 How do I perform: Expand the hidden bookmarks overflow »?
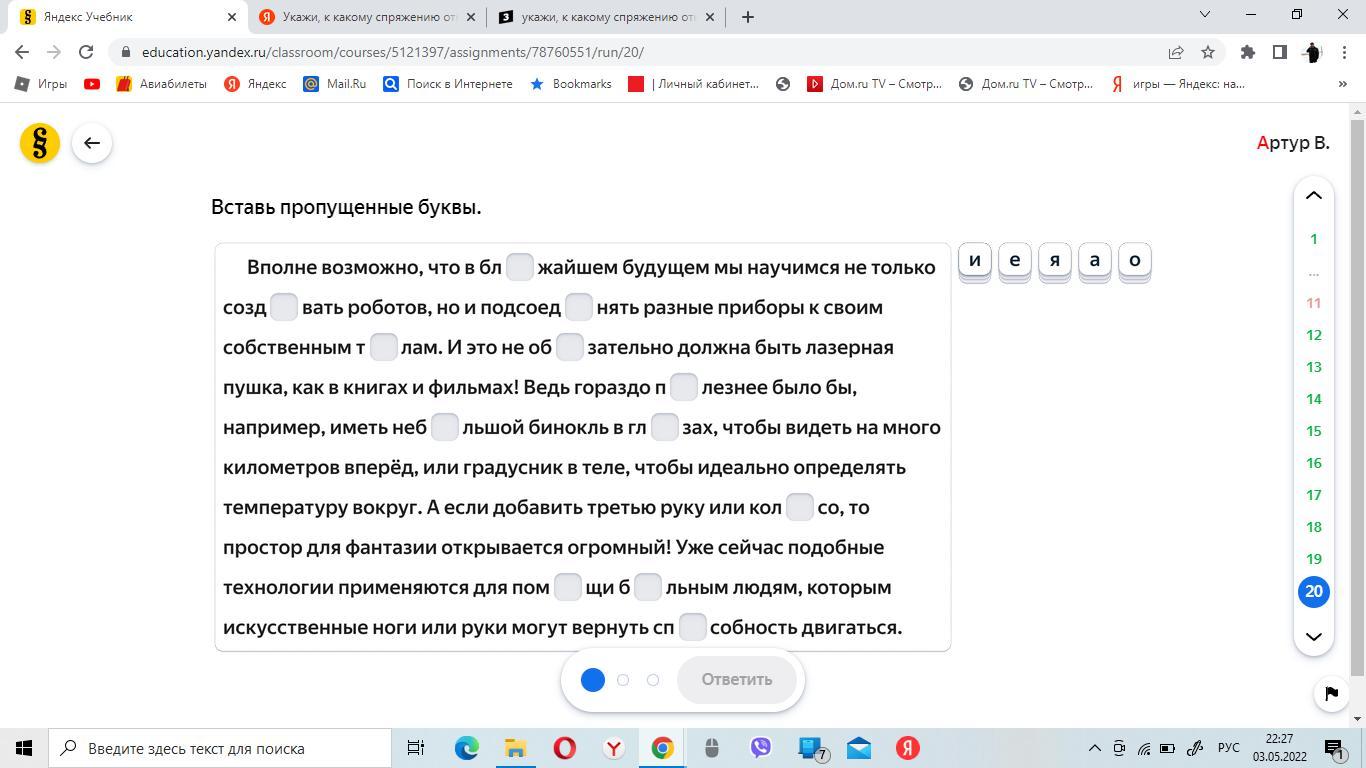[1342, 84]
